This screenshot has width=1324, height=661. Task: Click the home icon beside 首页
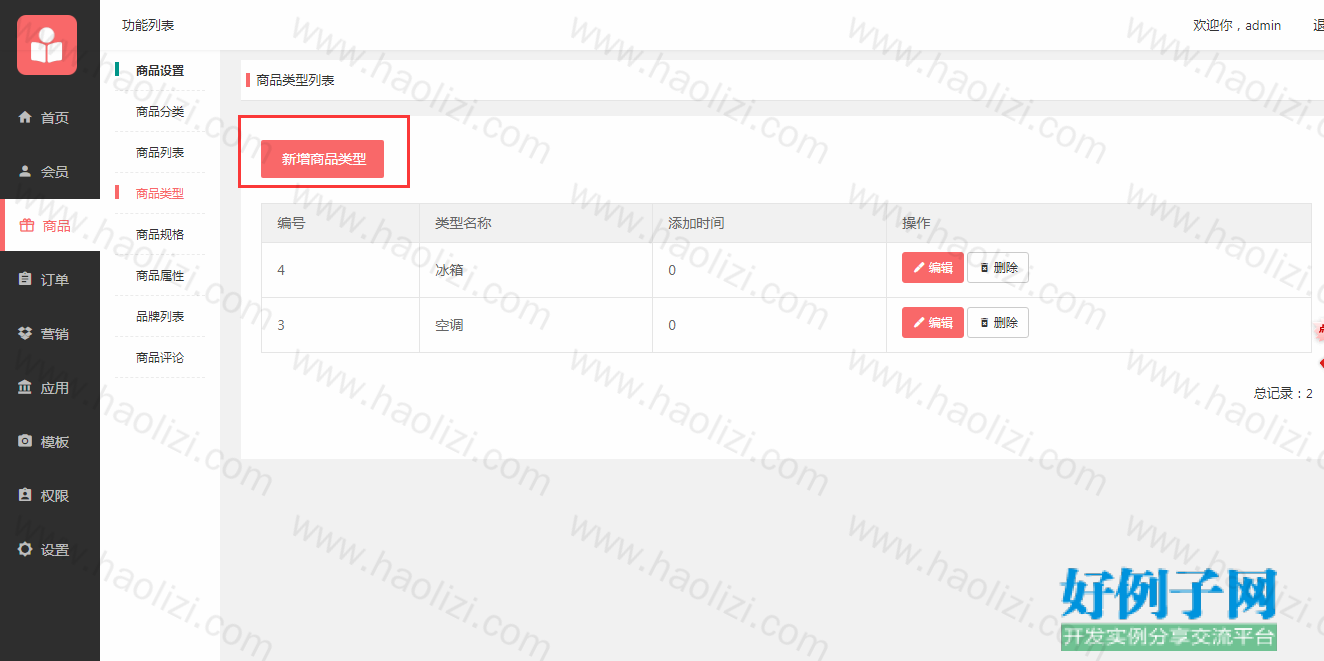pos(25,117)
